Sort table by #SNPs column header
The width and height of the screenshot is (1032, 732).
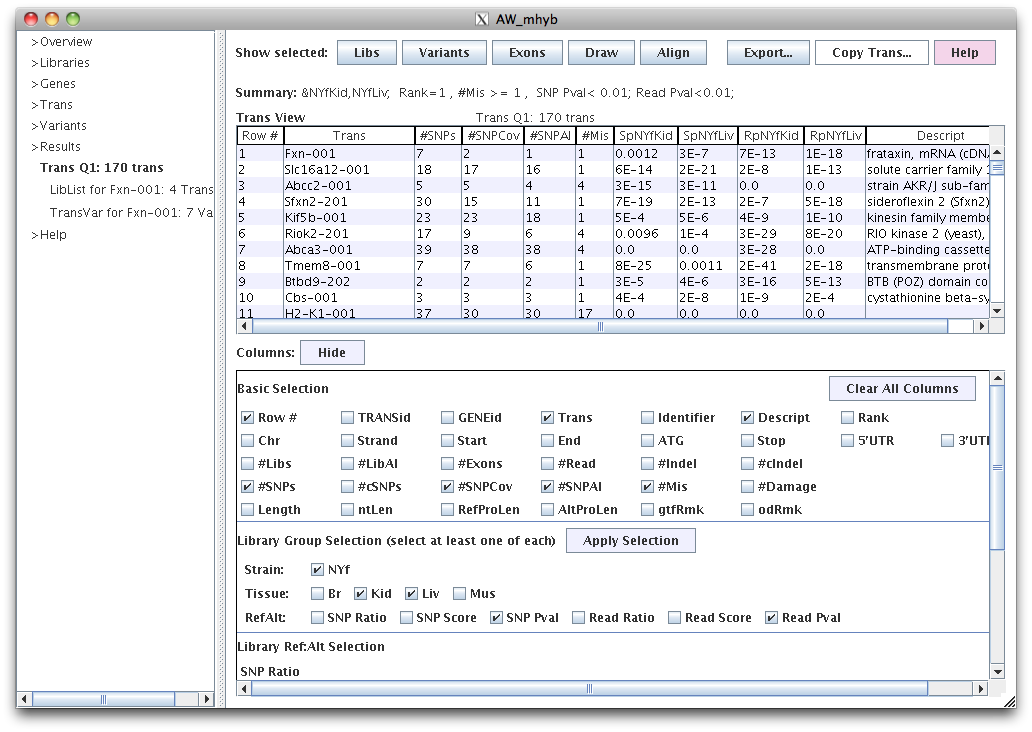point(437,136)
